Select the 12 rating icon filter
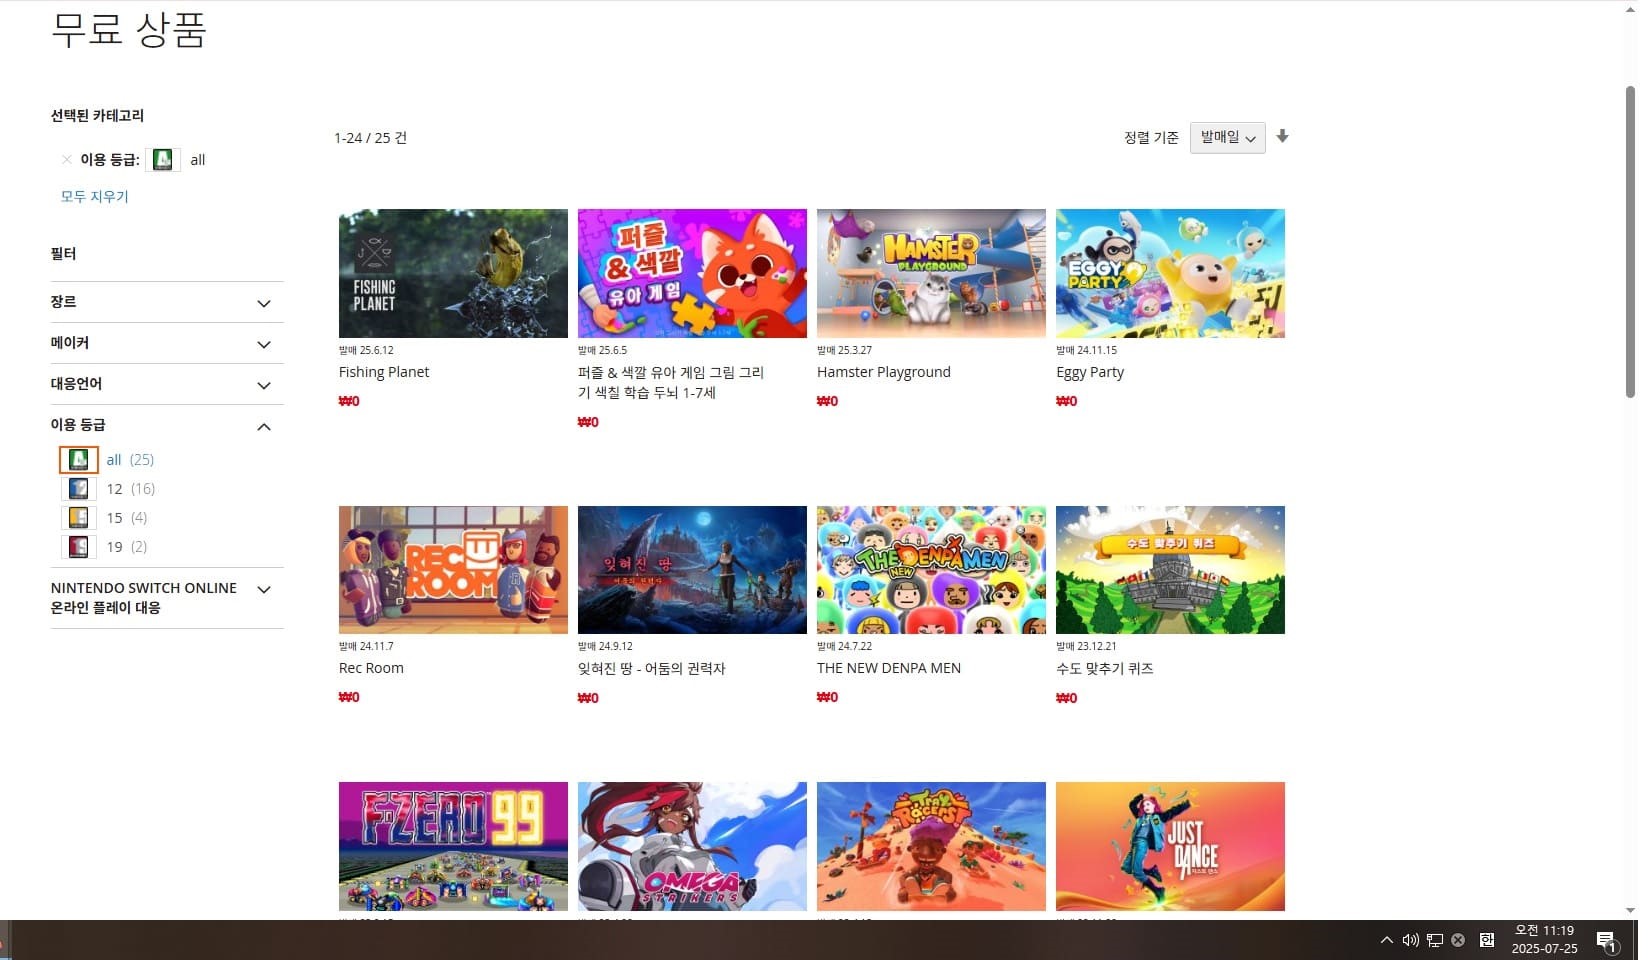Viewport: 1652px width, 960px height. (x=79, y=489)
